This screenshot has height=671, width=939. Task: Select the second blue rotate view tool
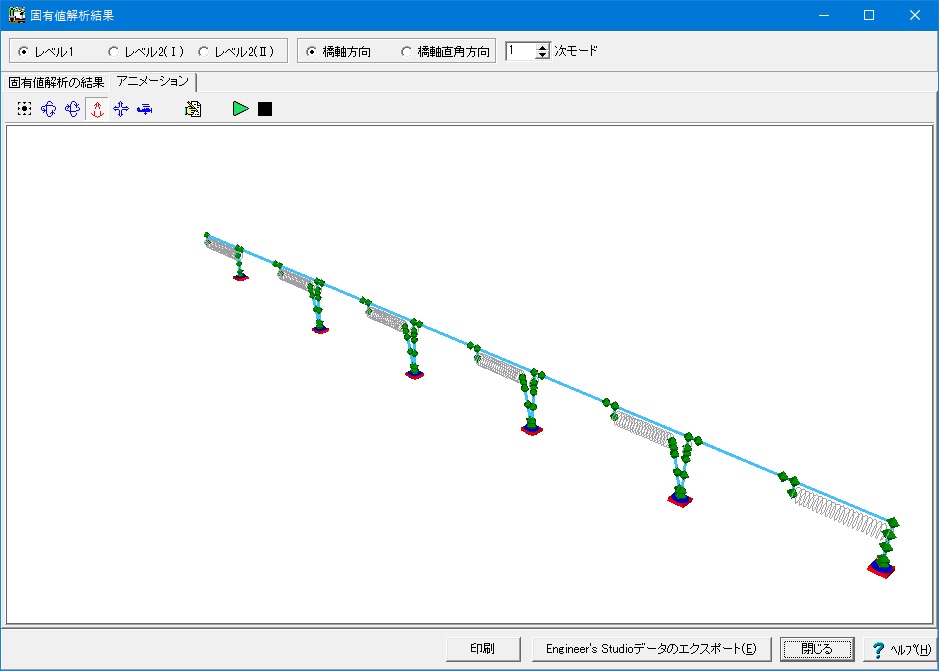click(72, 108)
